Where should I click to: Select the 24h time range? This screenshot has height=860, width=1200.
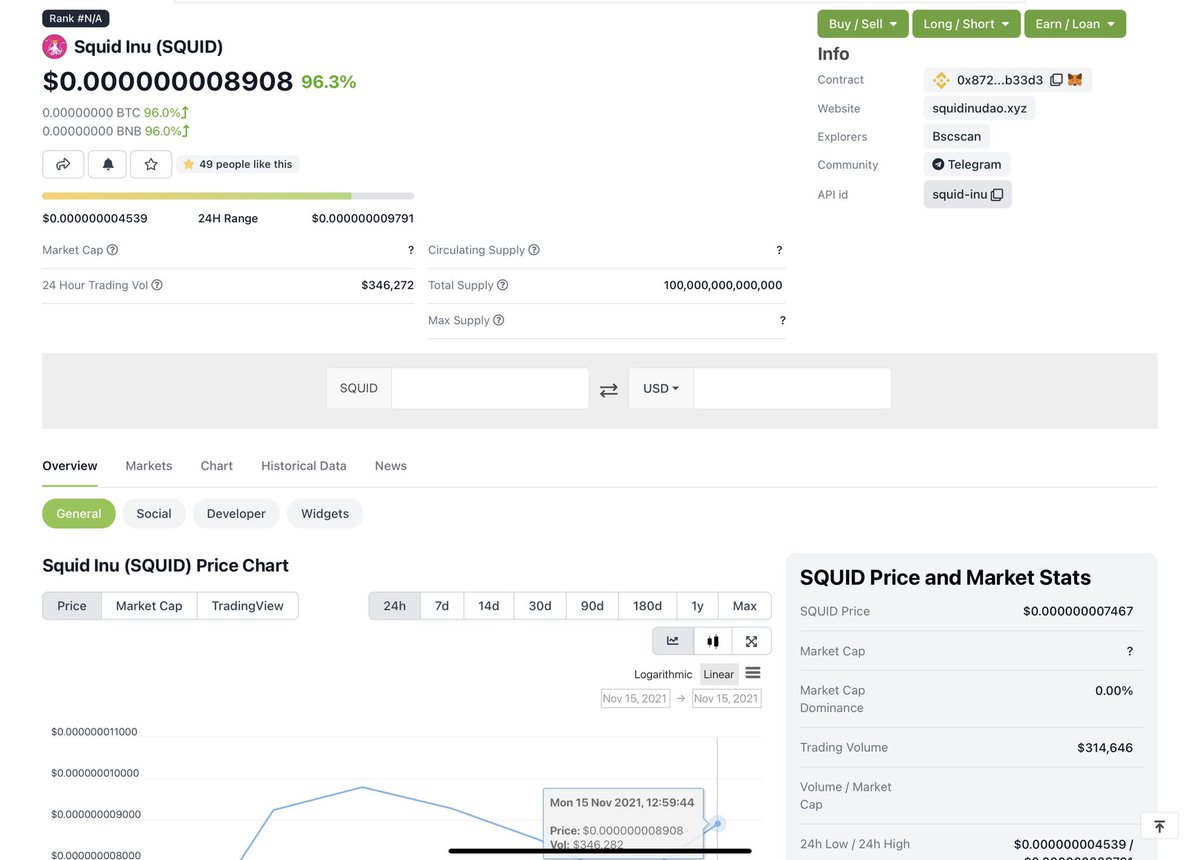[395, 606]
